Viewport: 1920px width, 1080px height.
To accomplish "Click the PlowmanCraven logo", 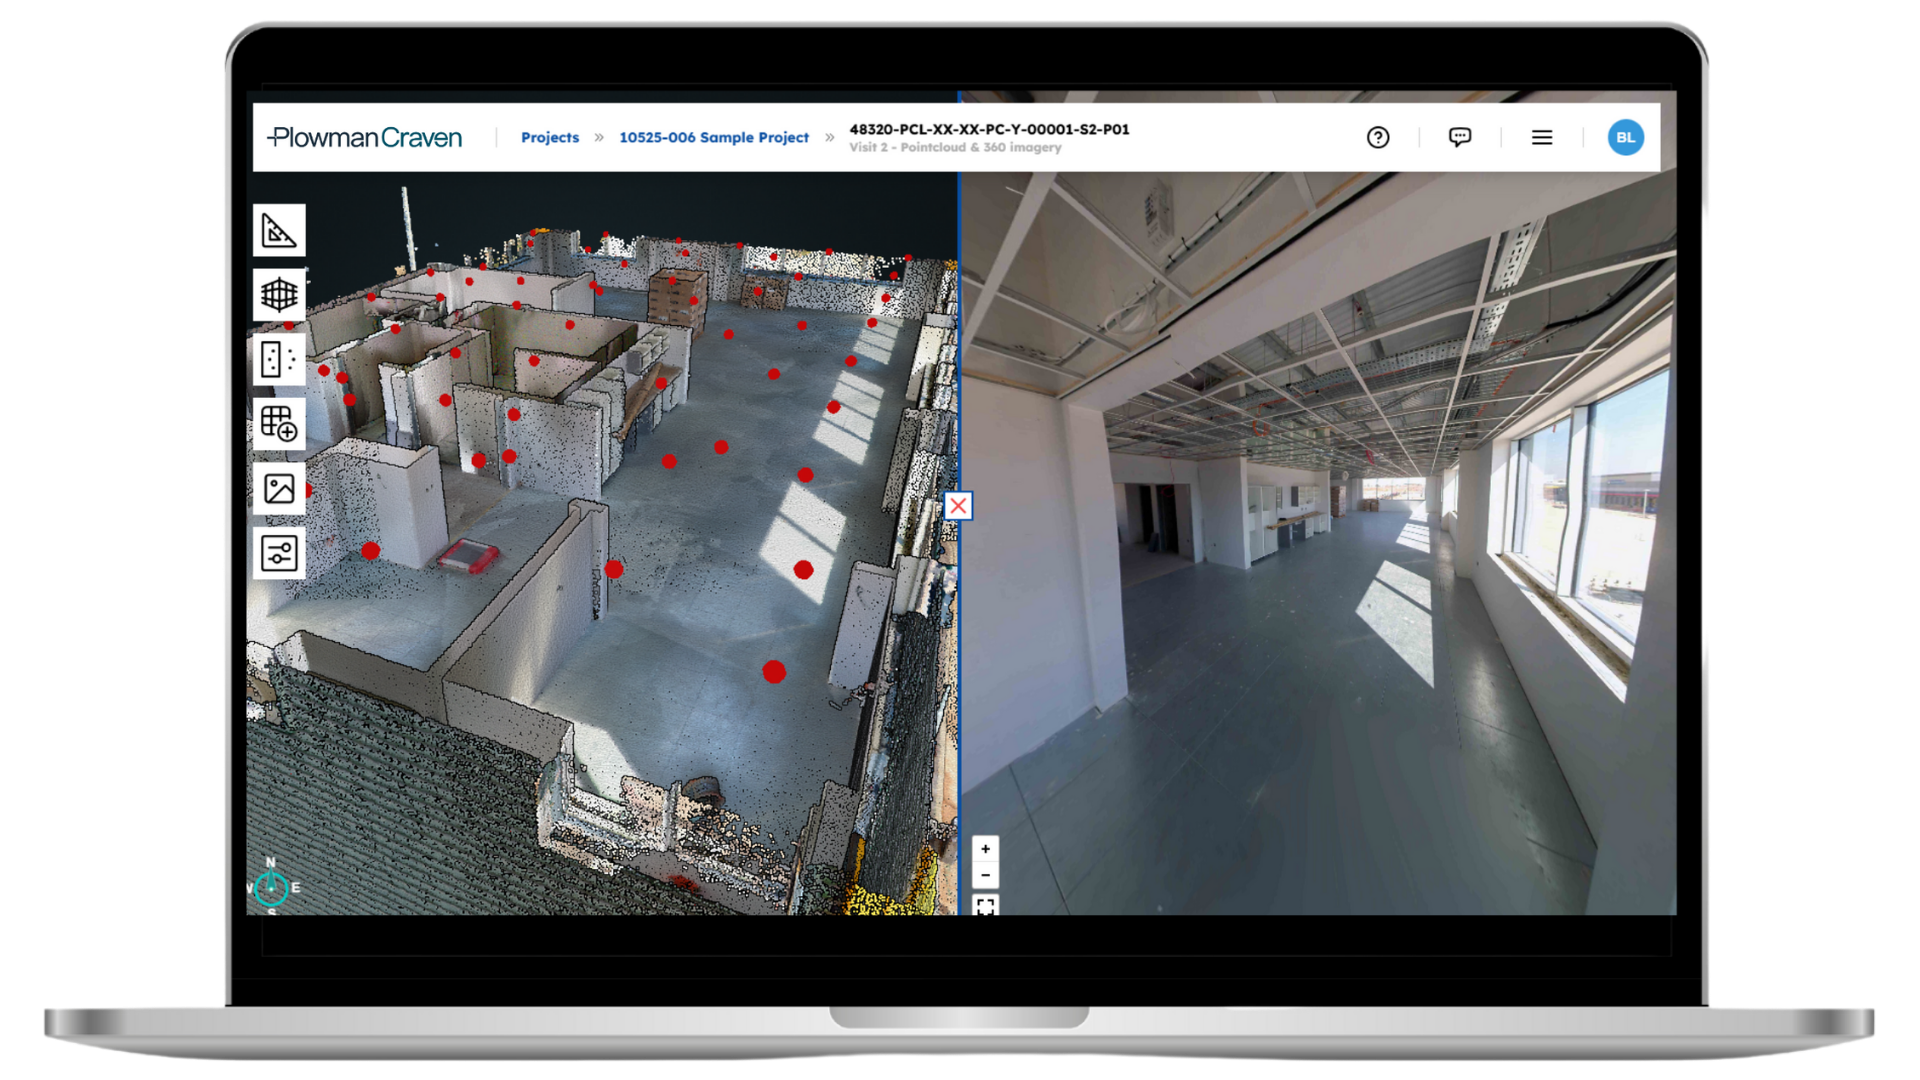I will coord(365,137).
